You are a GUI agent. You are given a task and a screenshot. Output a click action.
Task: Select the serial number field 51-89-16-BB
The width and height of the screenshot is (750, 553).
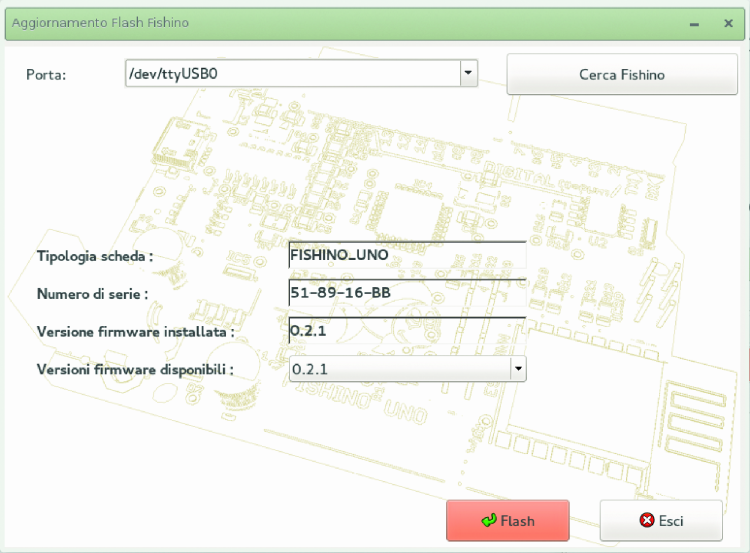point(406,293)
